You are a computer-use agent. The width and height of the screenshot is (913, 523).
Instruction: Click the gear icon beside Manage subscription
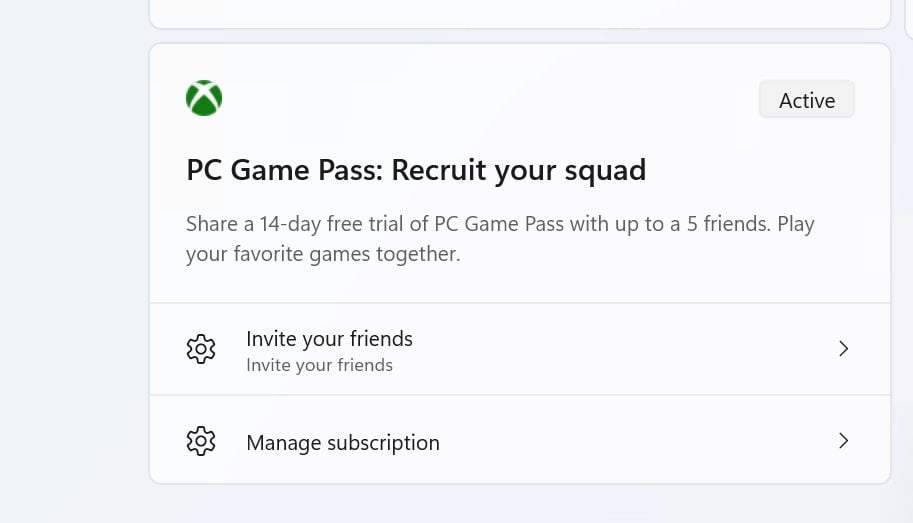point(201,441)
